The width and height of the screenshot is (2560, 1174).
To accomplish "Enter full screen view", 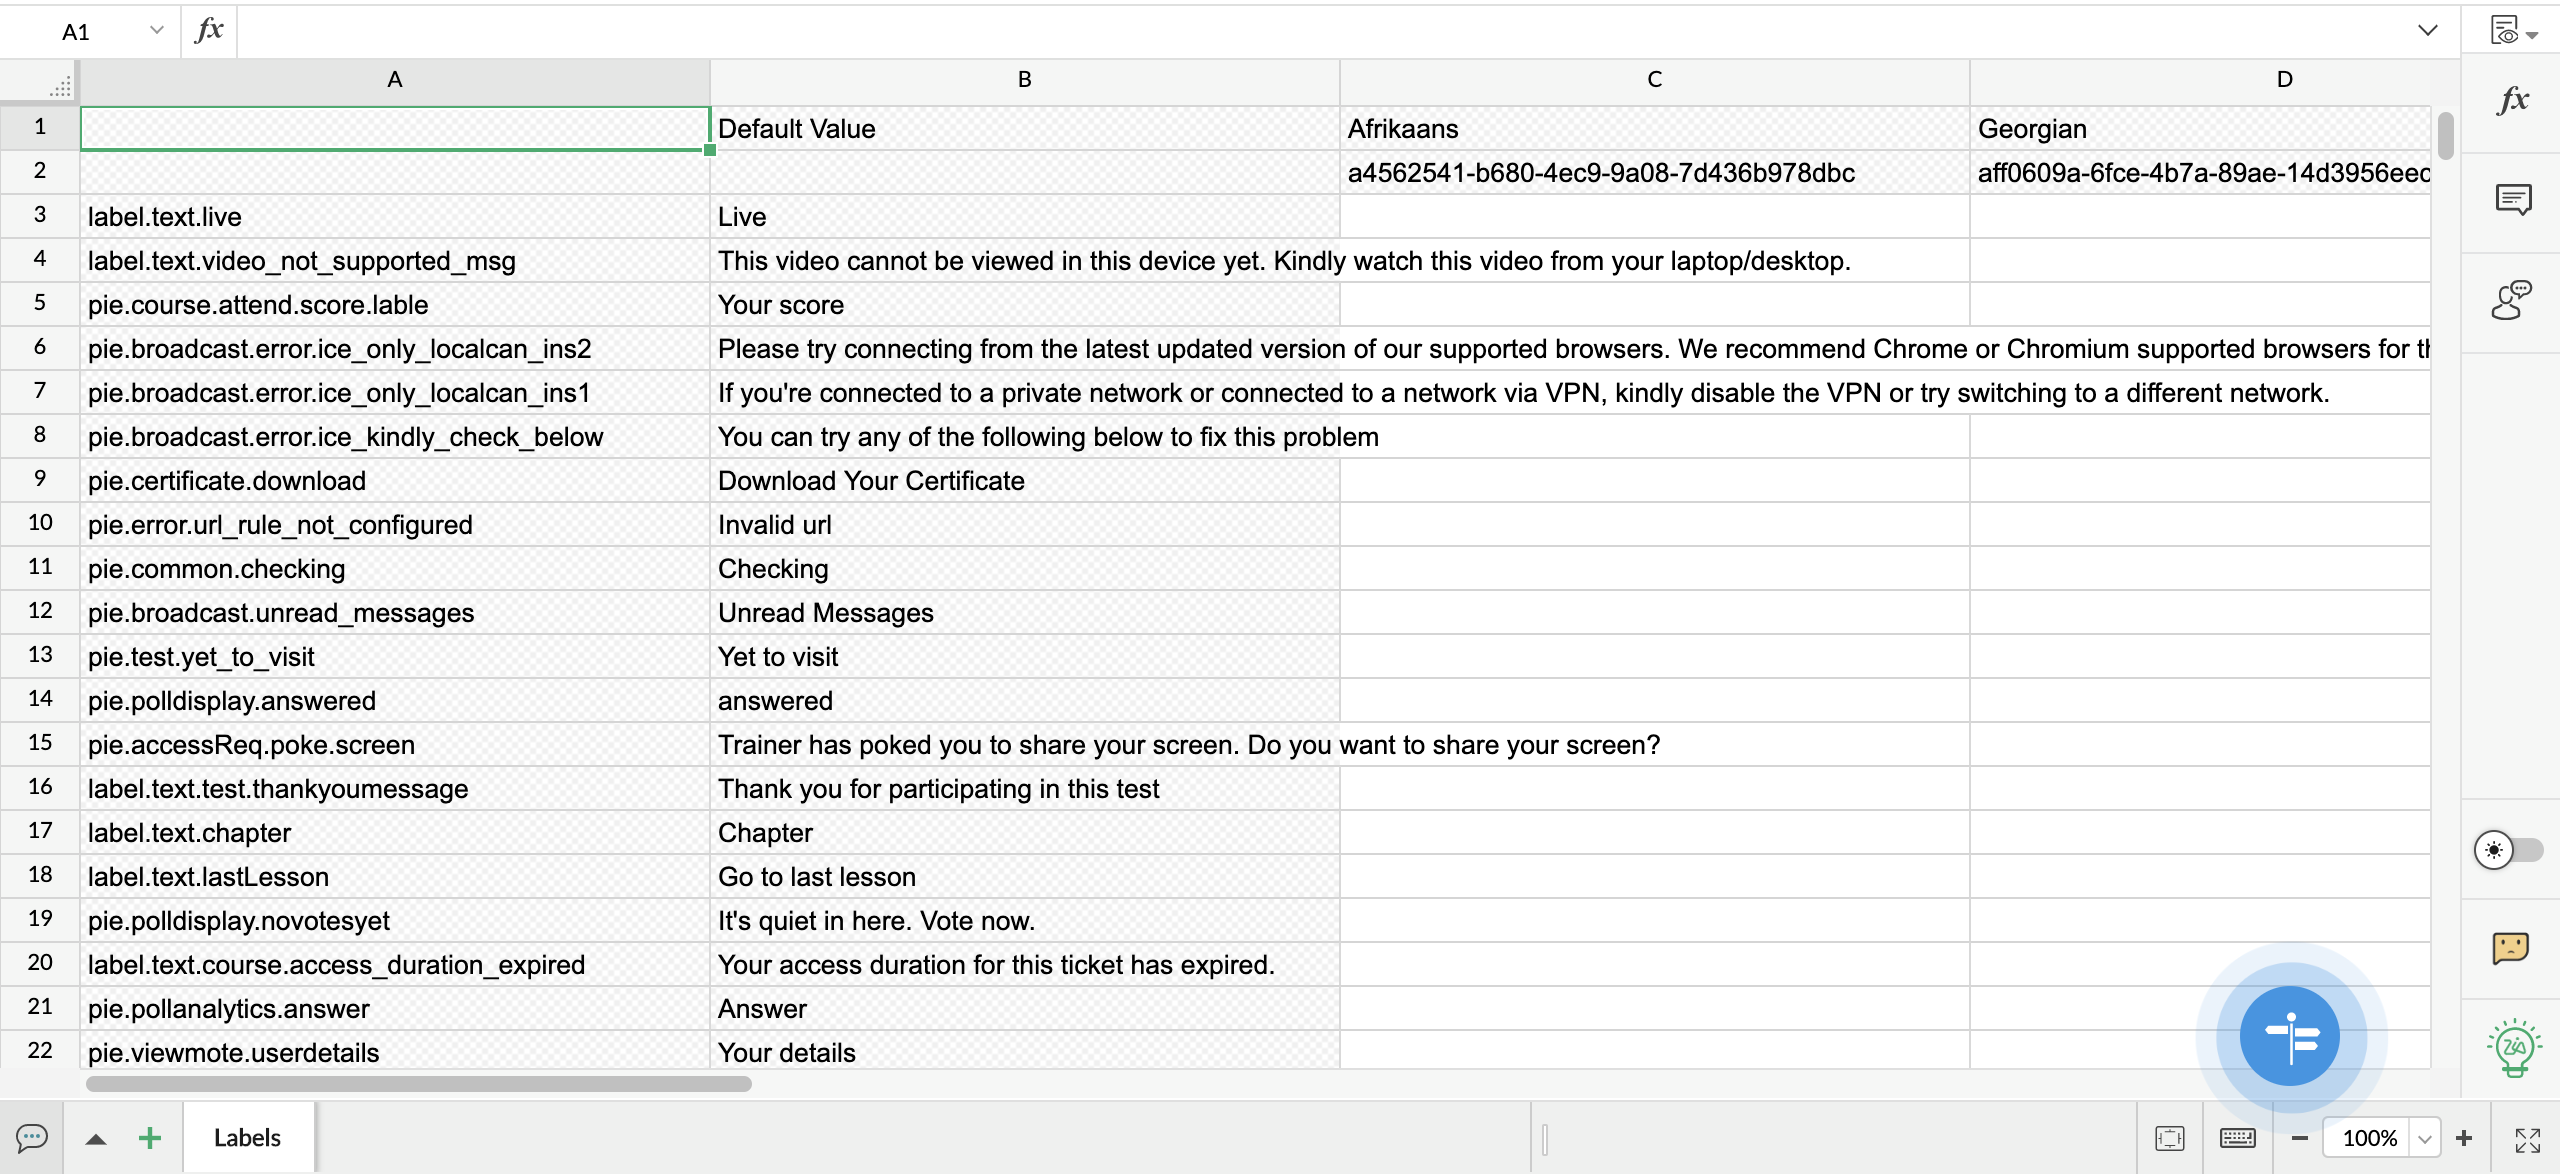I will tap(2528, 1139).
